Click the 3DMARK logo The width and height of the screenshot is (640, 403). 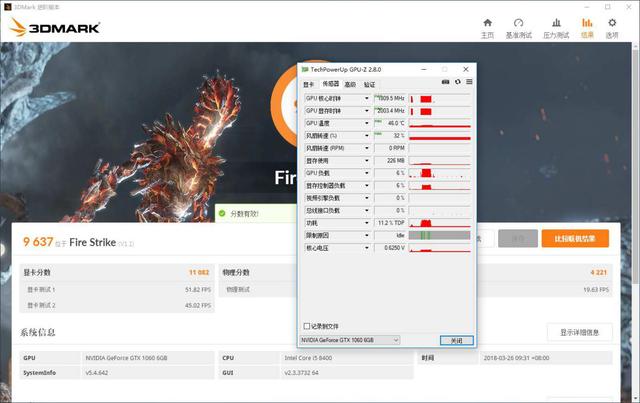click(x=55, y=27)
